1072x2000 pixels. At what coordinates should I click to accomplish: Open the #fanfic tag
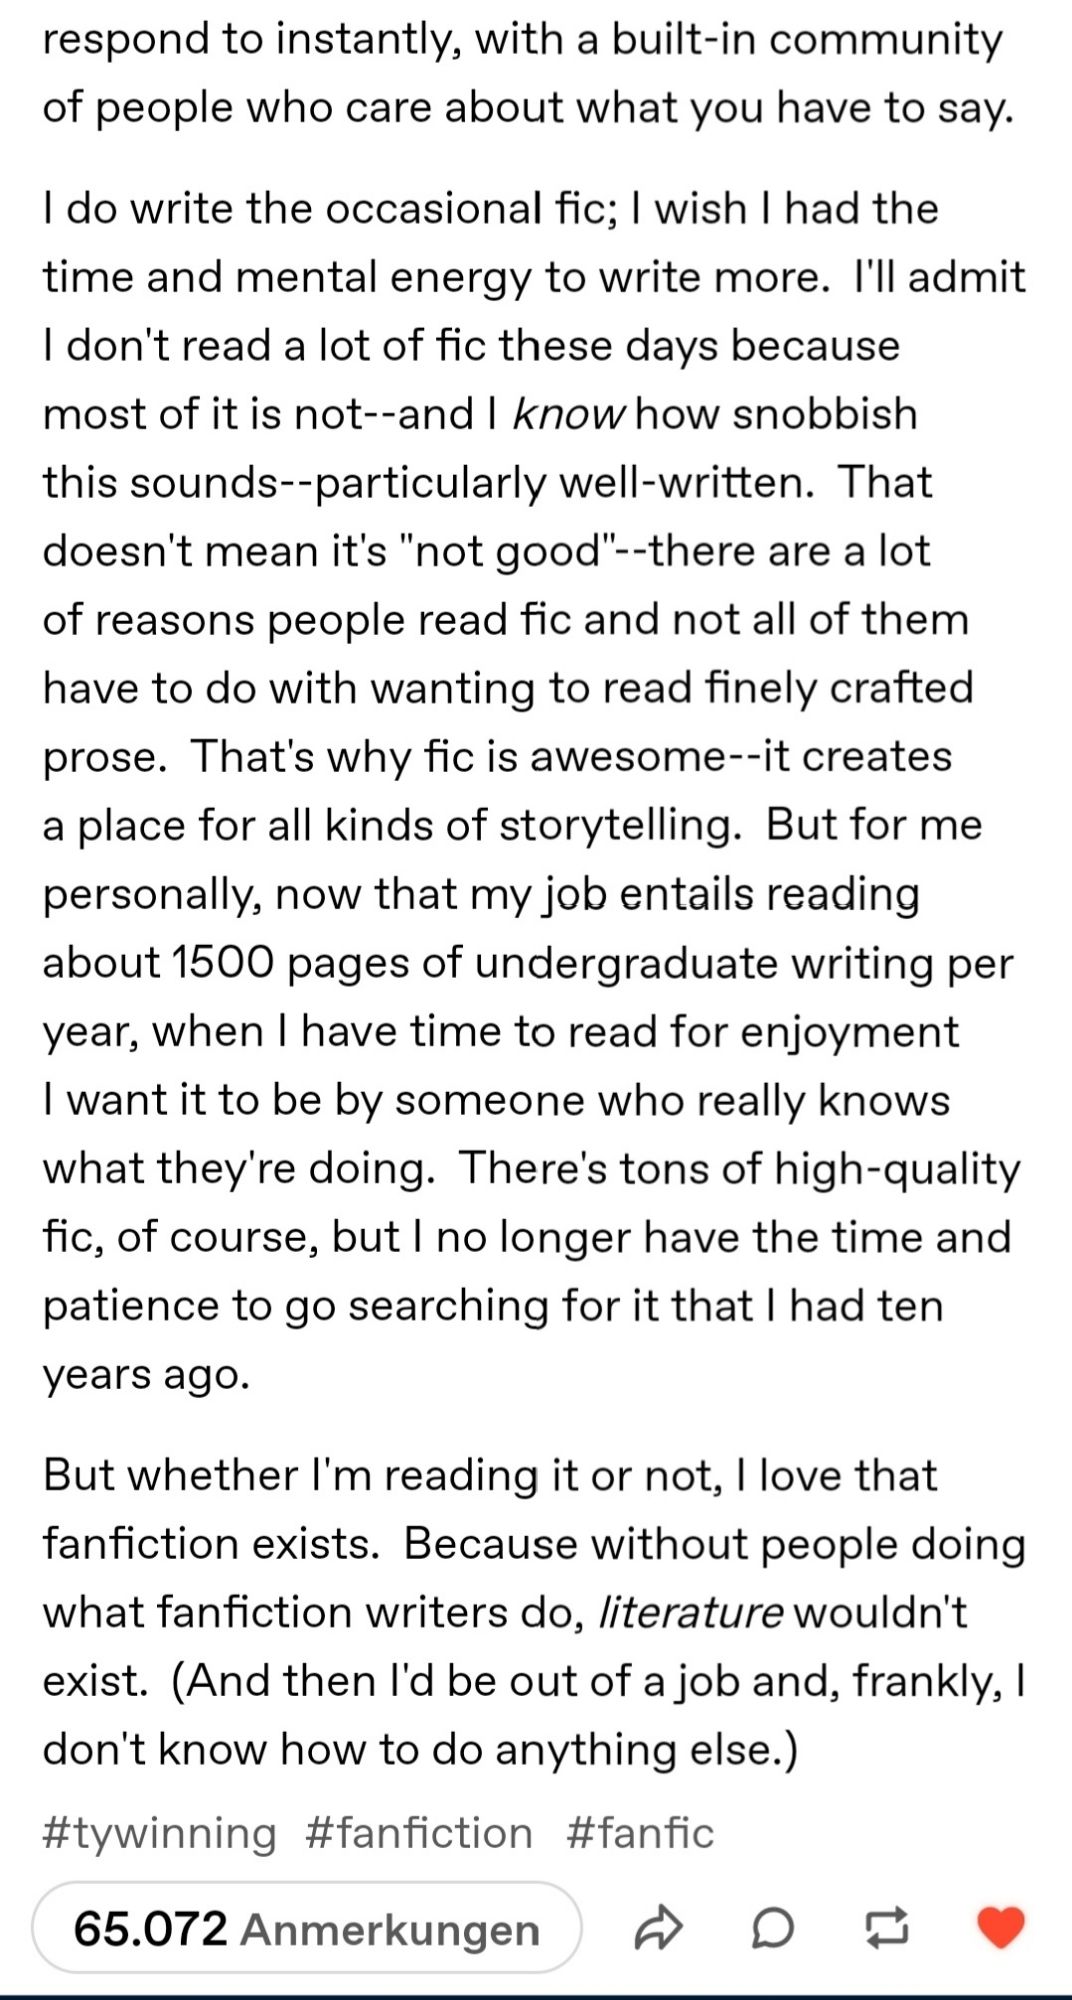pos(641,1832)
